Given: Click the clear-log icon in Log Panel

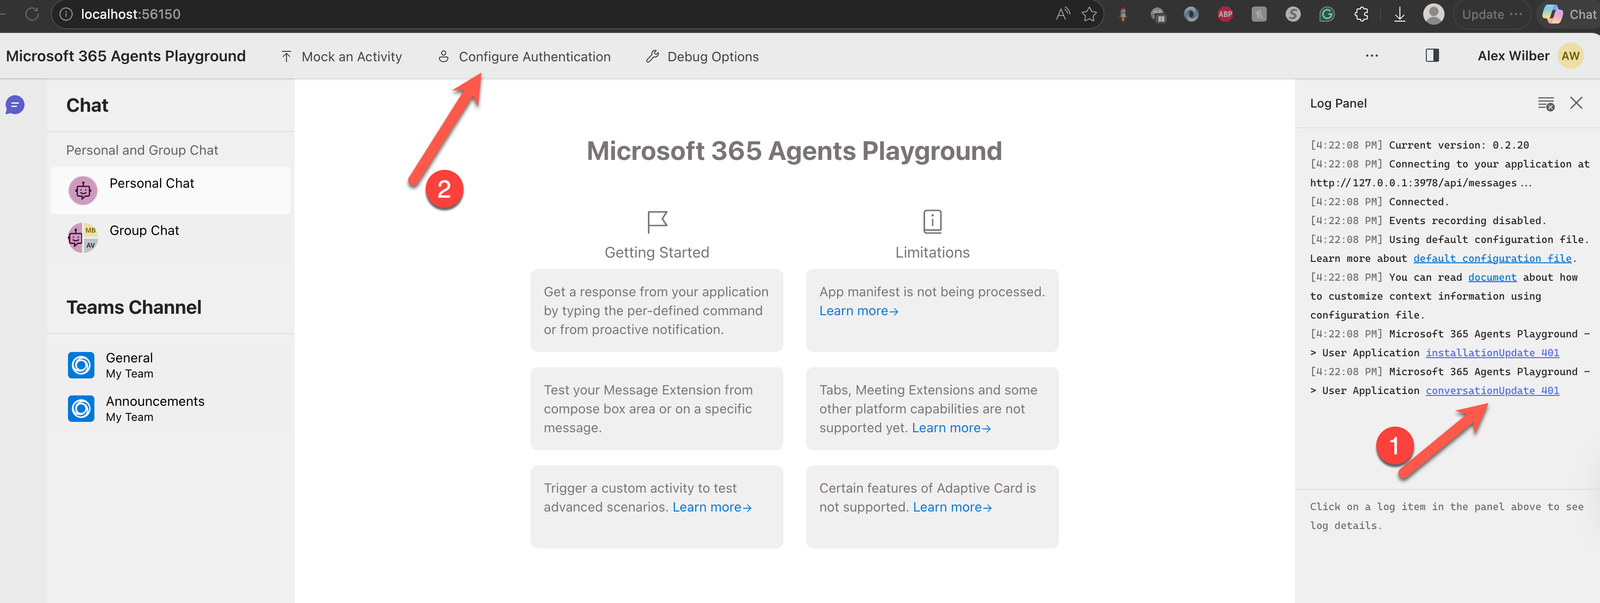Looking at the screenshot, I should [1546, 104].
